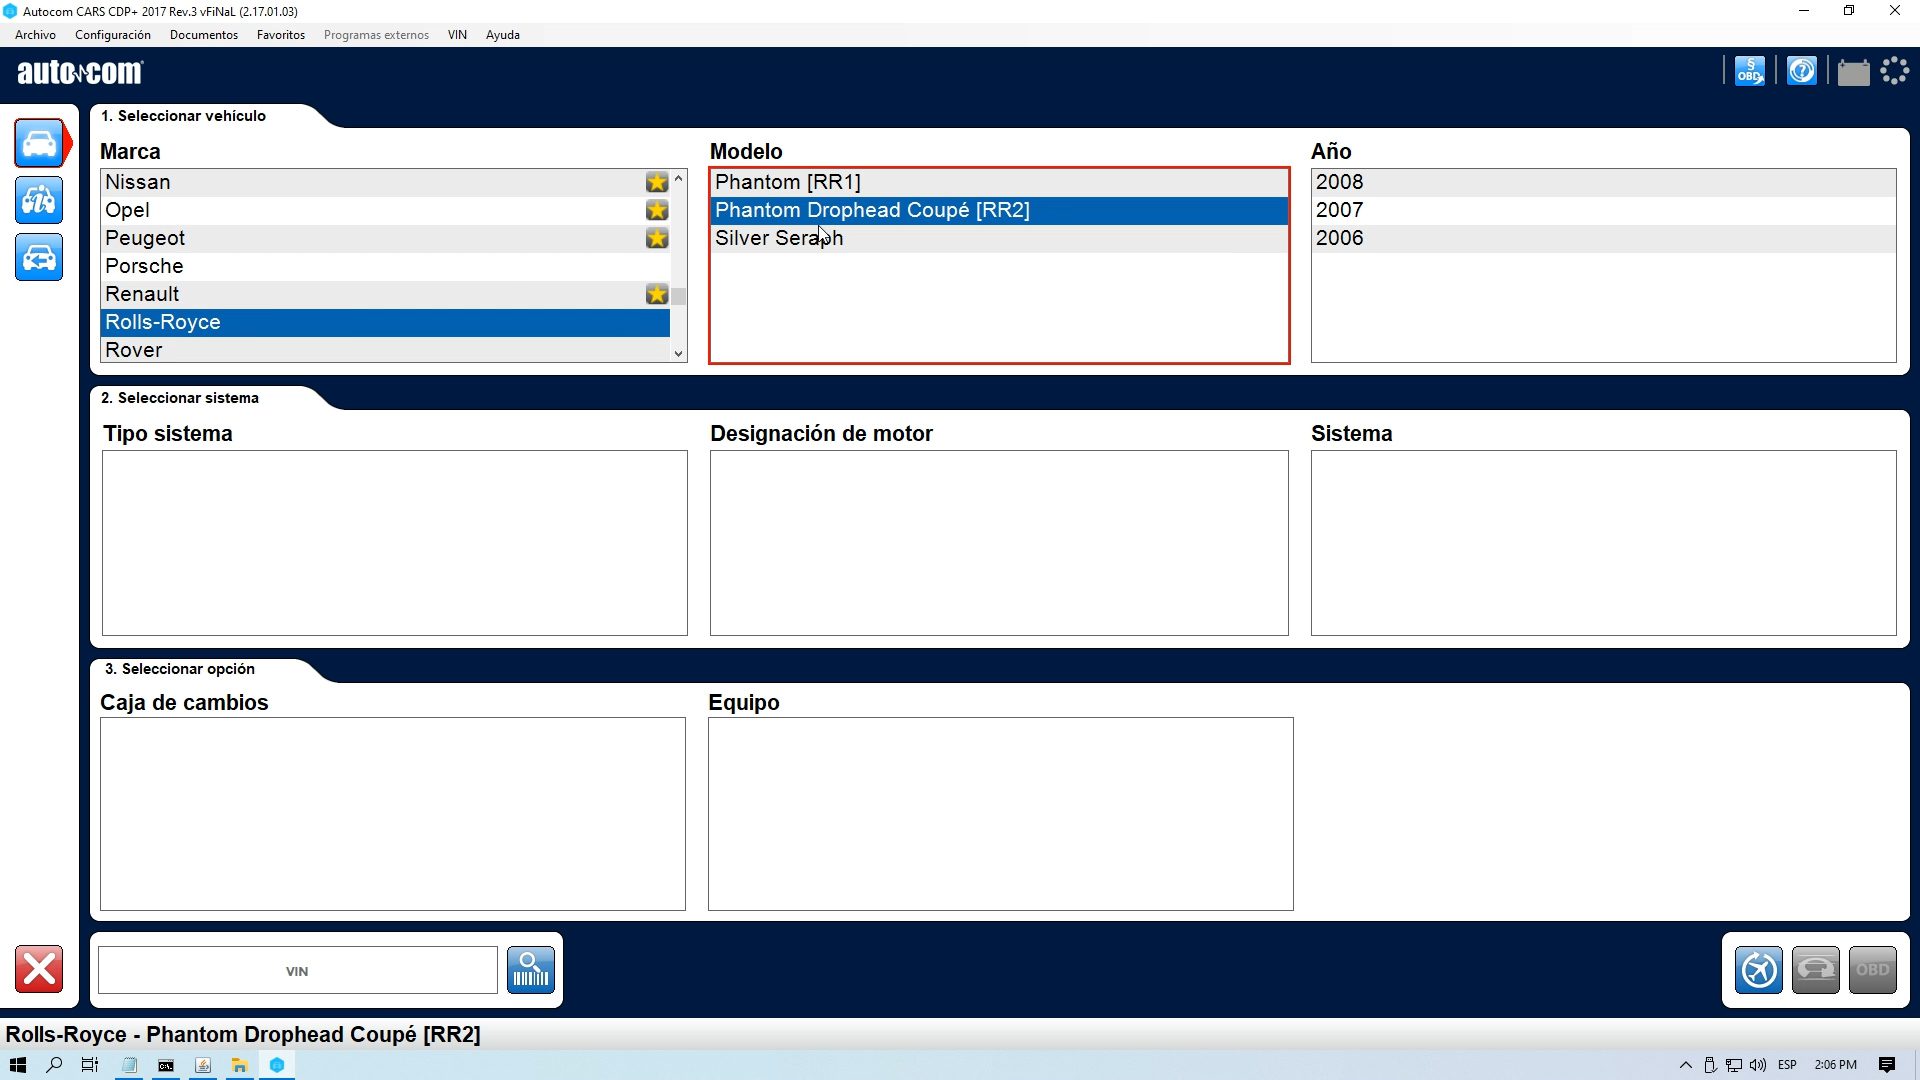1920x1080 pixels.
Task: Click the engine and car sidebar icon
Action: [x=39, y=201]
